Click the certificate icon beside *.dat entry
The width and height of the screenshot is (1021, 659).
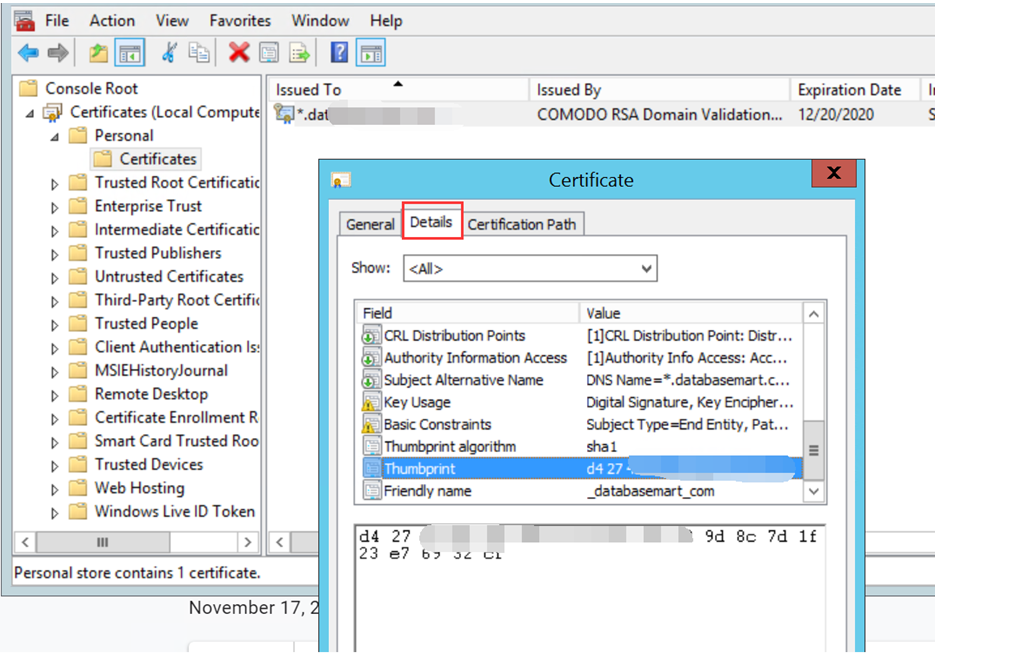click(284, 115)
